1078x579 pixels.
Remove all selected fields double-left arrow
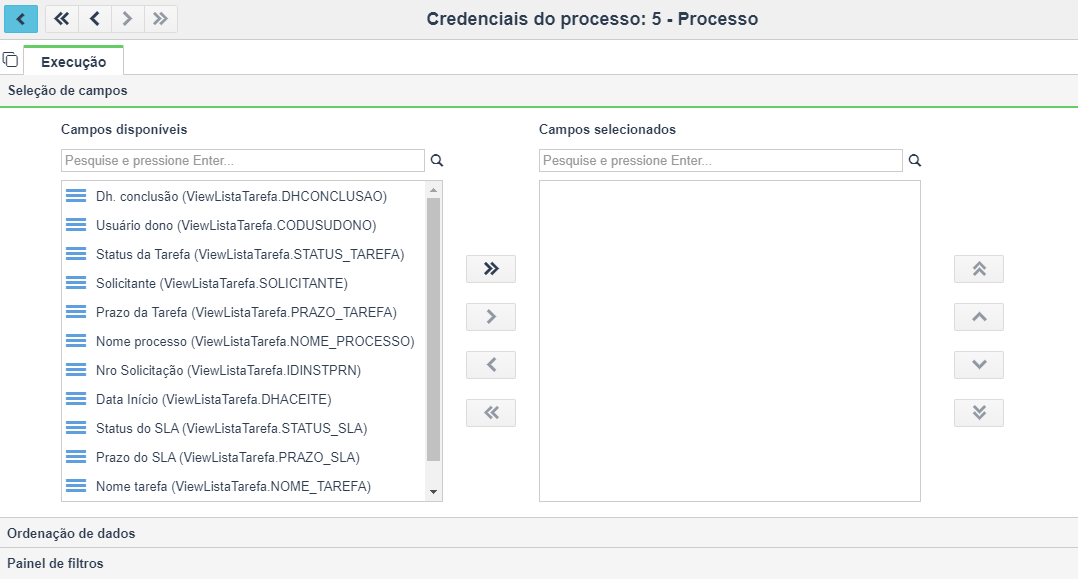click(491, 413)
